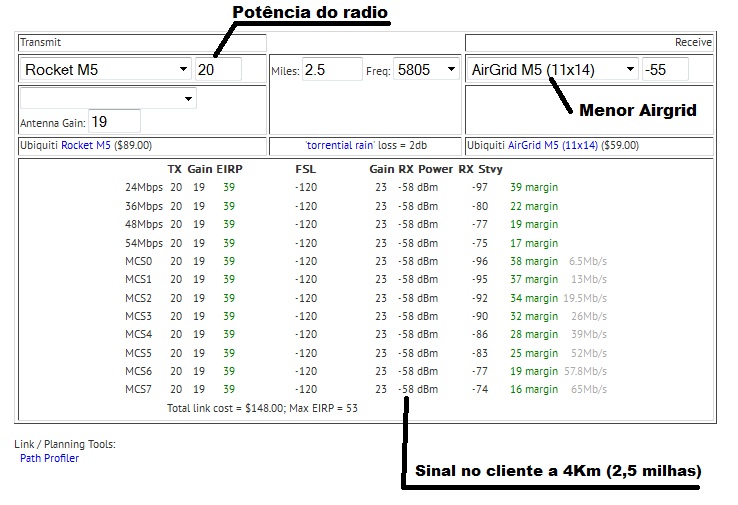
Task: Open the Rocket M5 product link
Action: 86,145
